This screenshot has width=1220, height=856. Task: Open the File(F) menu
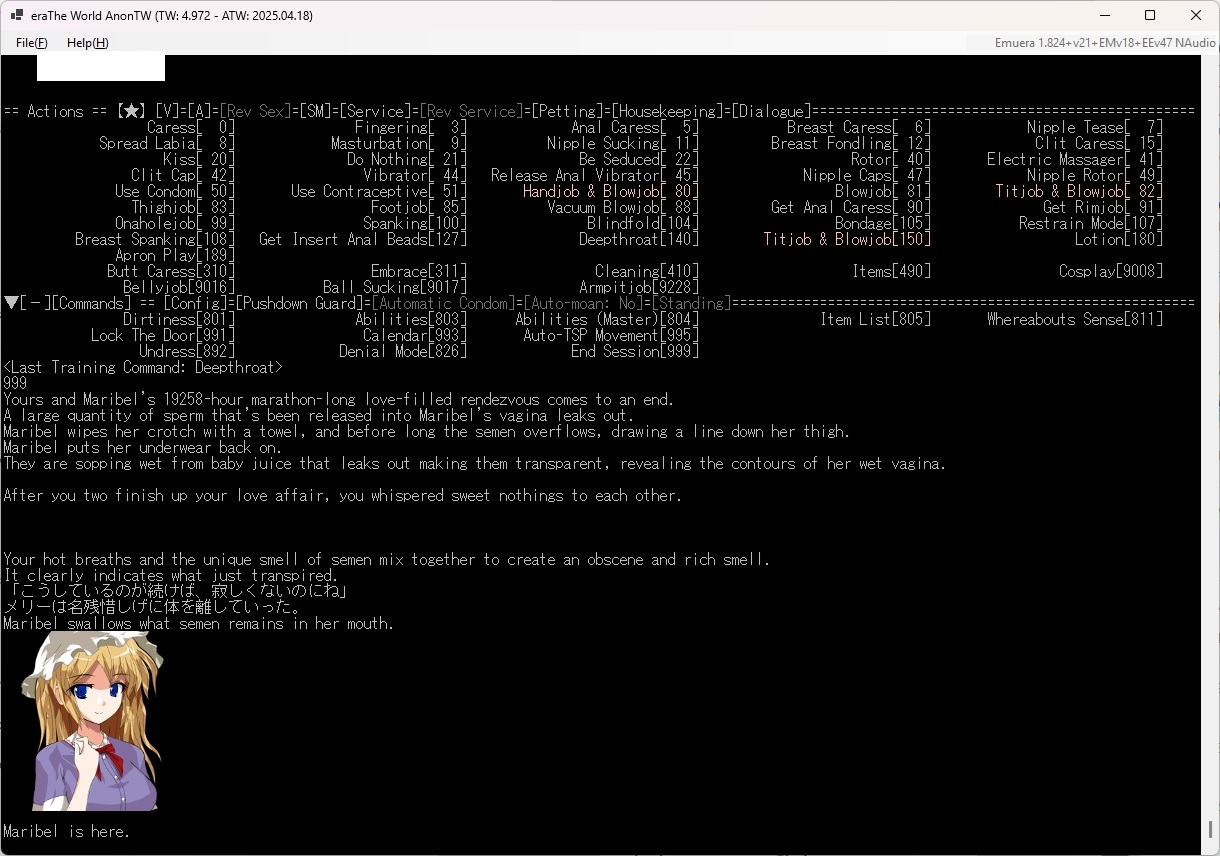pyautogui.click(x=32, y=43)
